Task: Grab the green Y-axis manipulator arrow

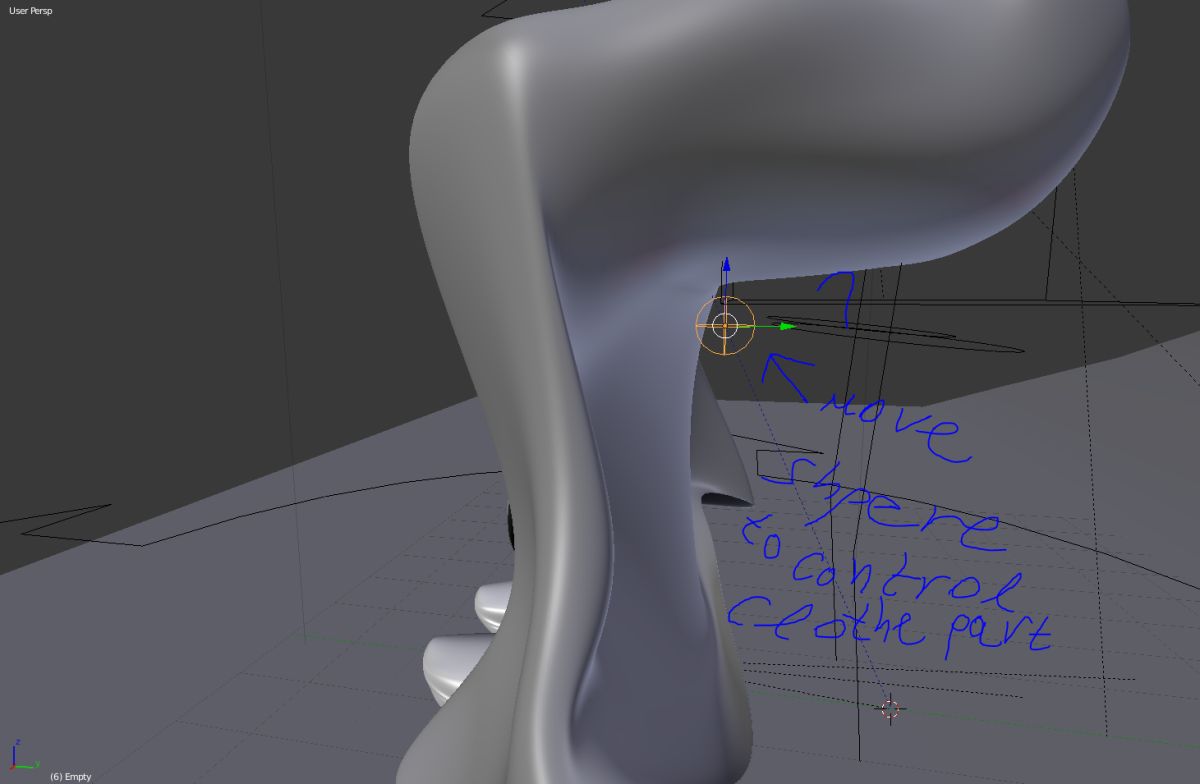Action: tap(787, 325)
